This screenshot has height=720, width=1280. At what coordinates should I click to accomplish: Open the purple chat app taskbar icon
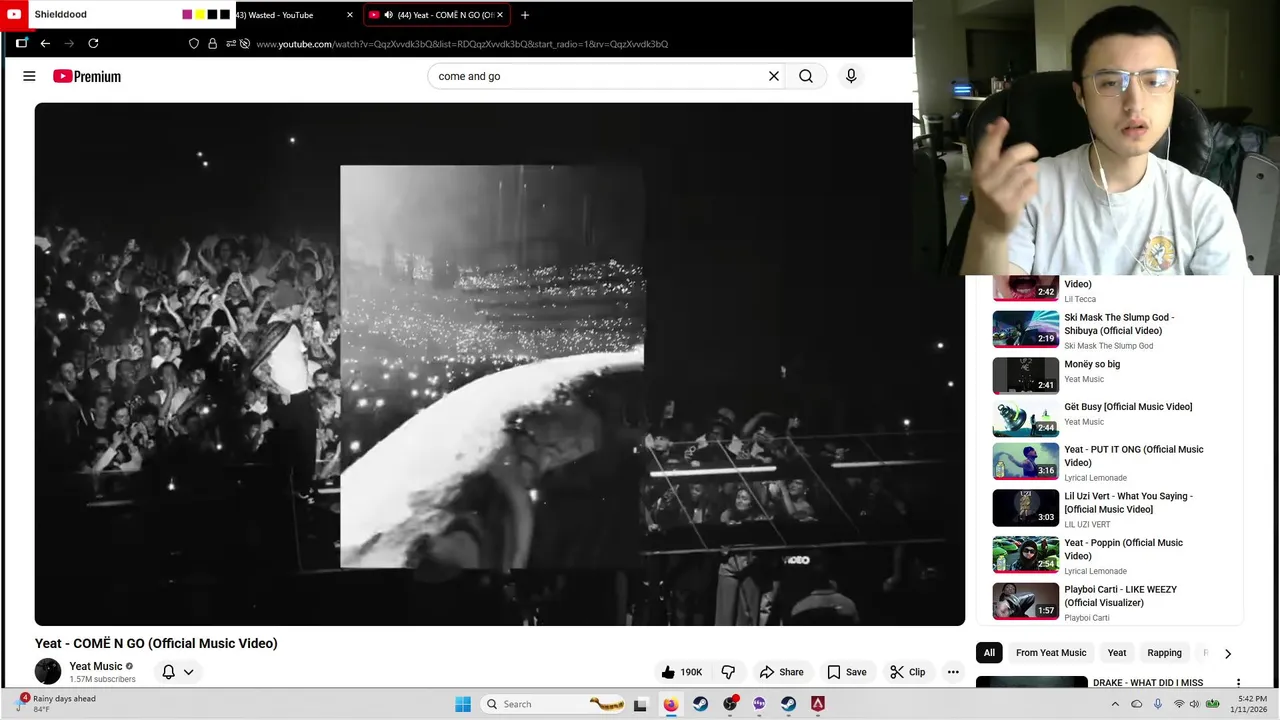click(759, 704)
